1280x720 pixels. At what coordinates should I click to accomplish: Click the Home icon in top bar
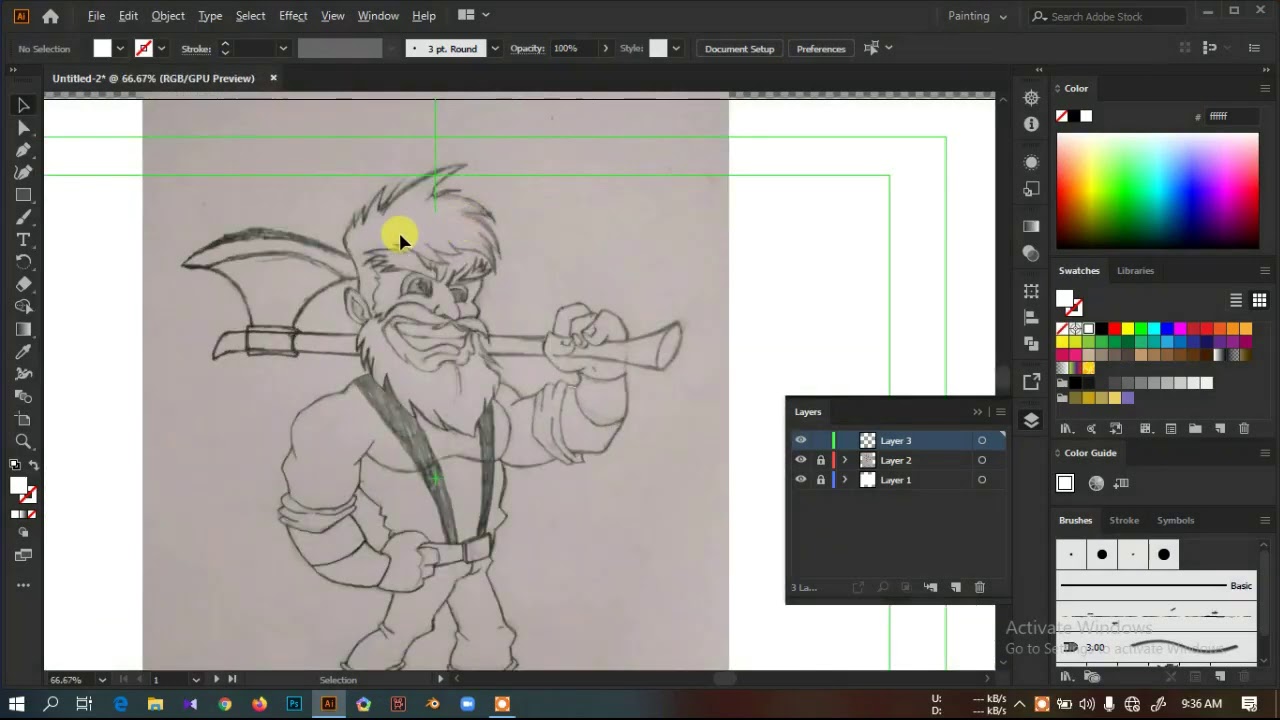pos(50,16)
